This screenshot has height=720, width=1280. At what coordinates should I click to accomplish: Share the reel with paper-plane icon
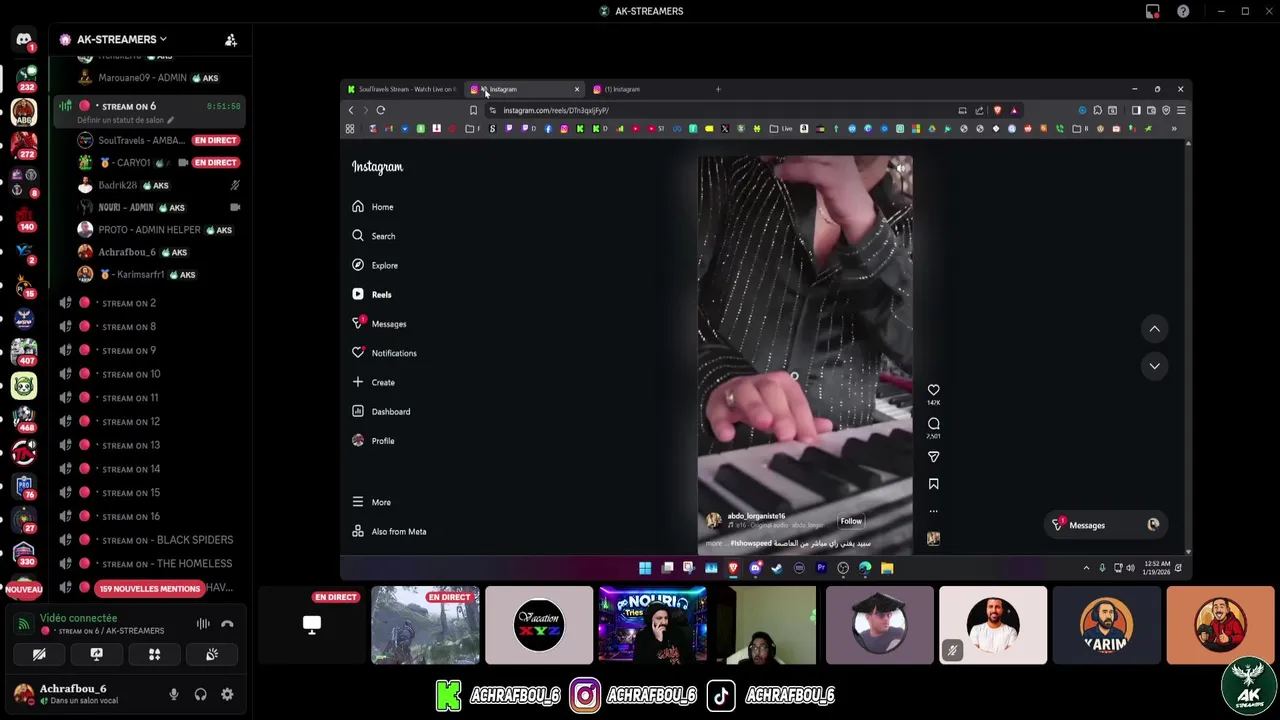(933, 457)
